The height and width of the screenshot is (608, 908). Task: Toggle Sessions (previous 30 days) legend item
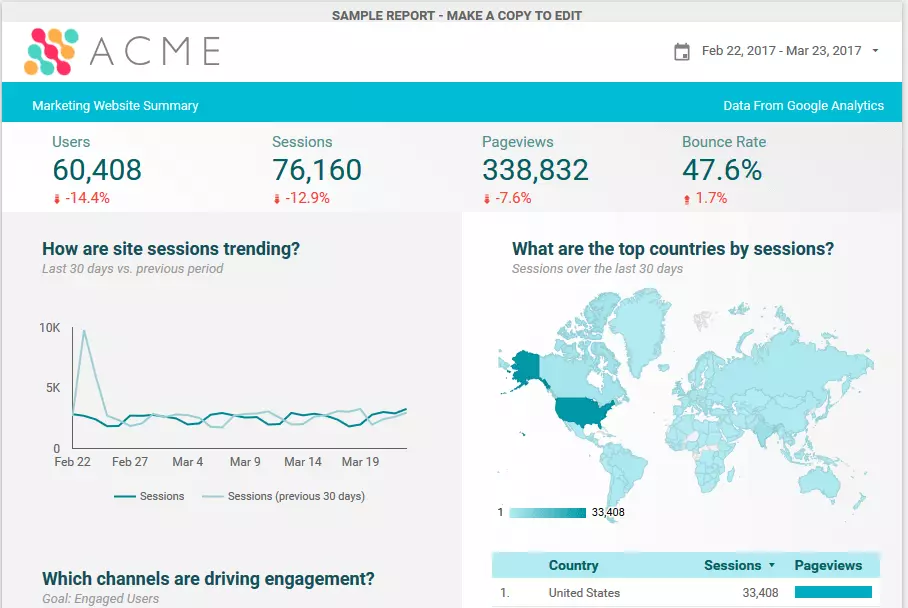(x=284, y=496)
